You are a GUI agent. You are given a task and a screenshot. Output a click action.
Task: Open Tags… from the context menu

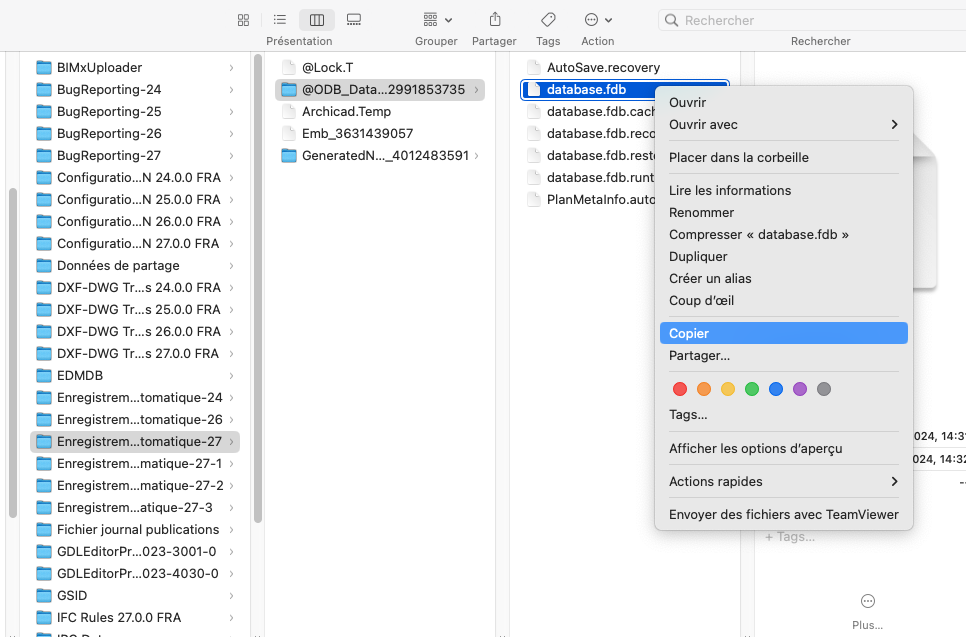coord(784,415)
